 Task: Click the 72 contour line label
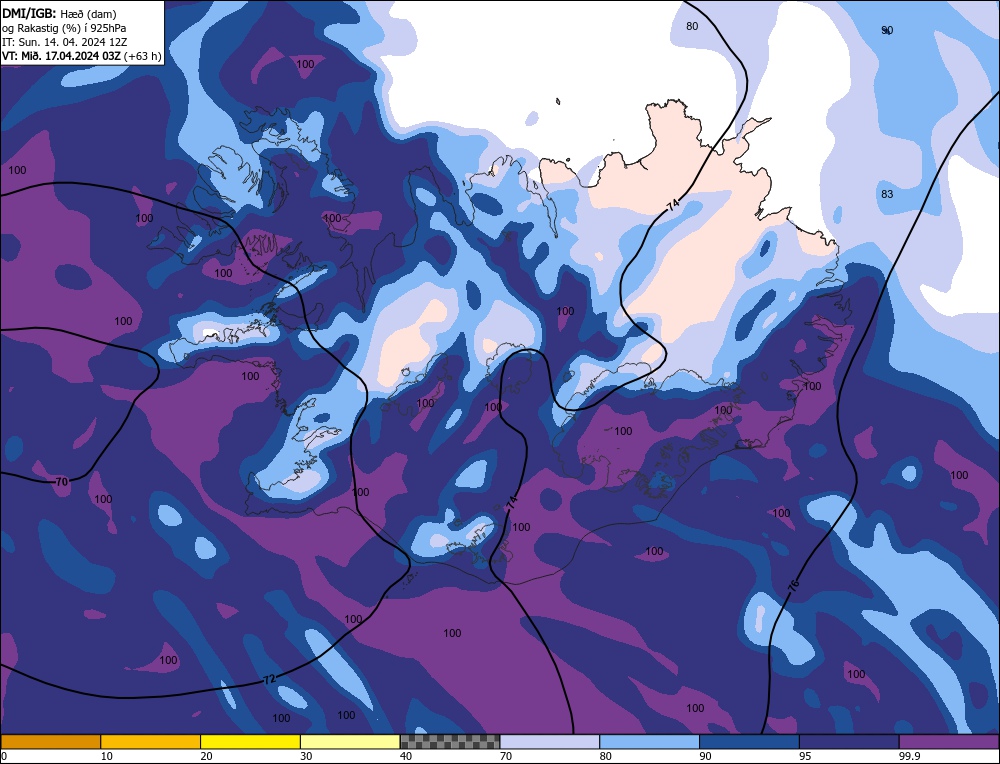(270, 680)
